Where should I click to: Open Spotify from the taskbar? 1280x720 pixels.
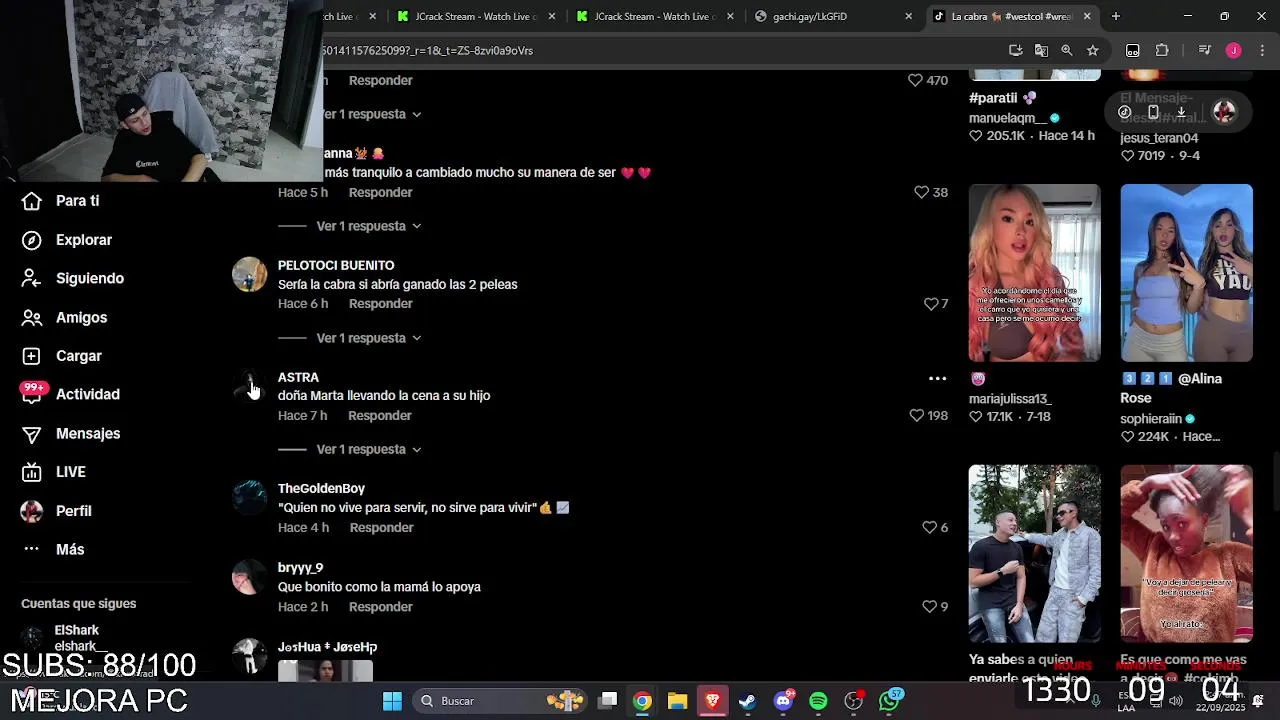pos(818,701)
